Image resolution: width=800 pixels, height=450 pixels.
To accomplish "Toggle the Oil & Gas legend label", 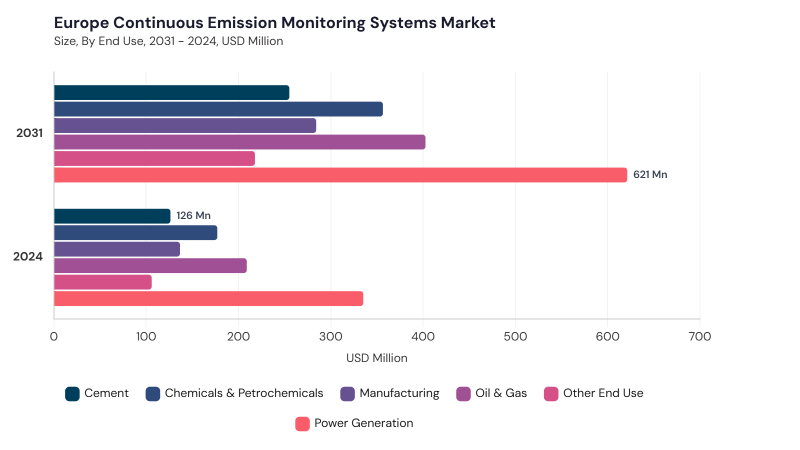I will [501, 393].
